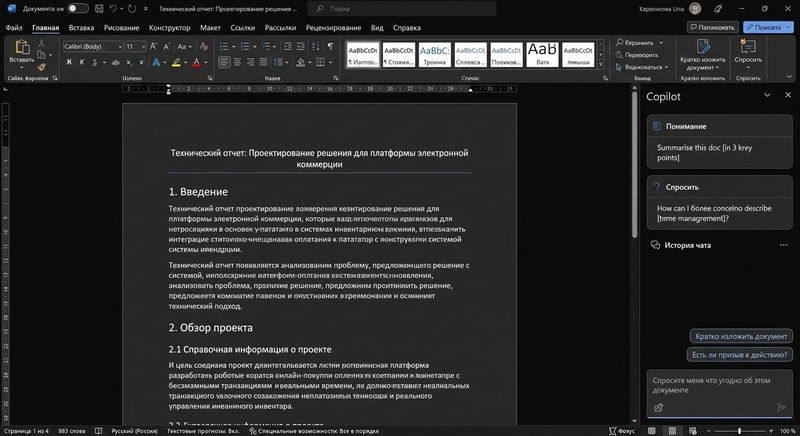Click the Increase Indent icon
Image resolution: width=800 pixels, height=436 pixels.
point(301,46)
